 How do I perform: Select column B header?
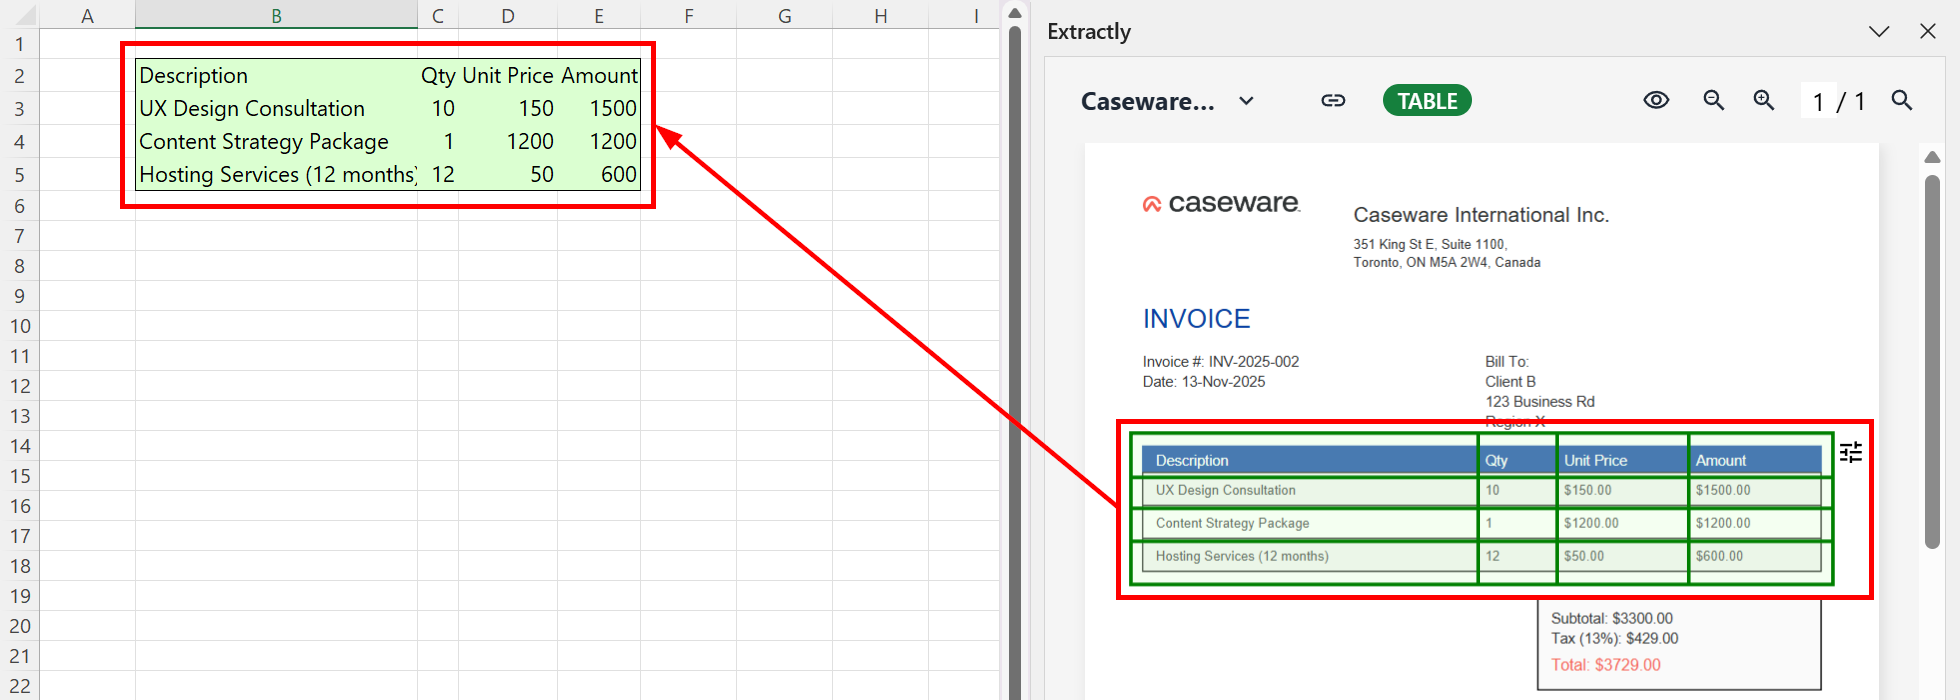(x=276, y=16)
